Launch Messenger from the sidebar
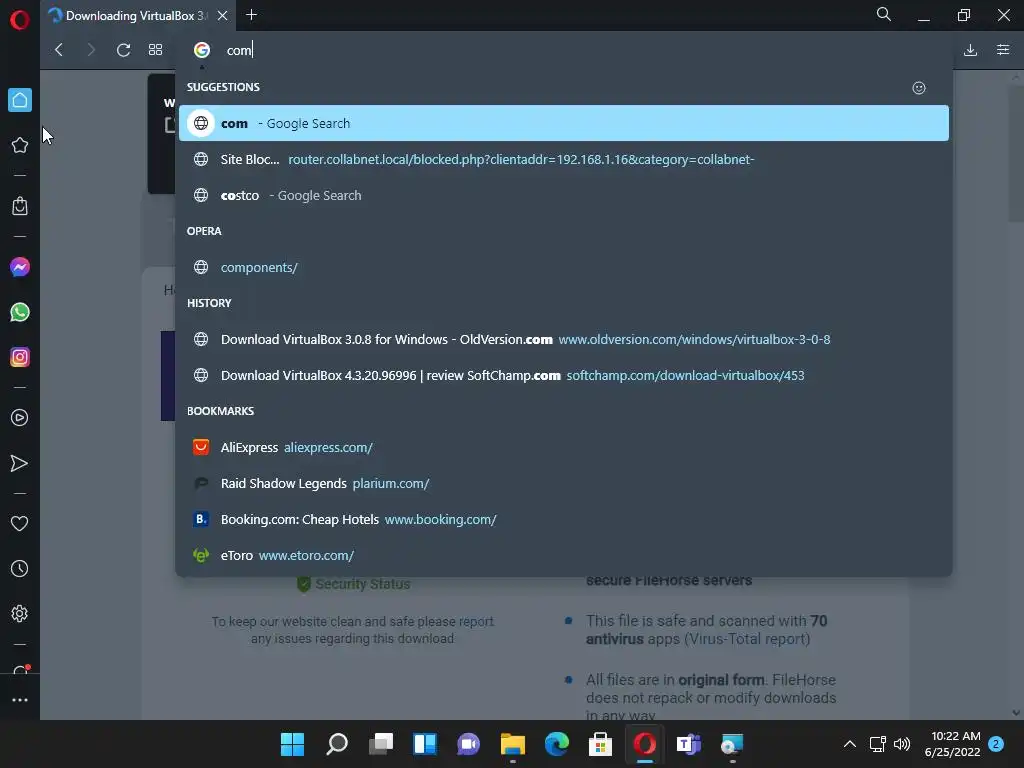 20,267
